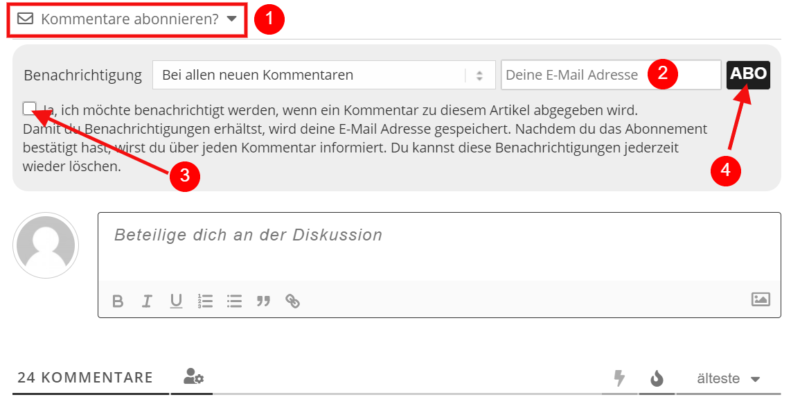Expand the Kommentare abonnieren dropdown

point(127,19)
